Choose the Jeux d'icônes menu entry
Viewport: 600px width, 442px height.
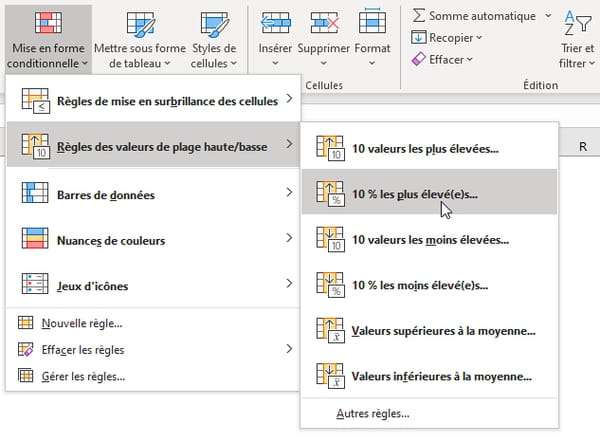coord(153,285)
